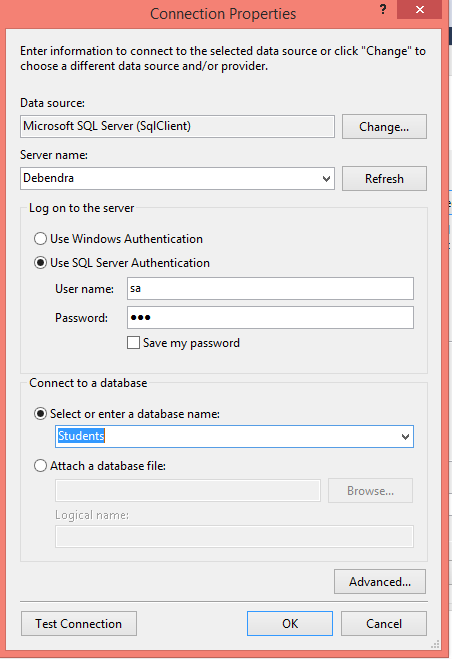
Task: Click the Microsoft SQL Server data source box
Action: click(177, 127)
